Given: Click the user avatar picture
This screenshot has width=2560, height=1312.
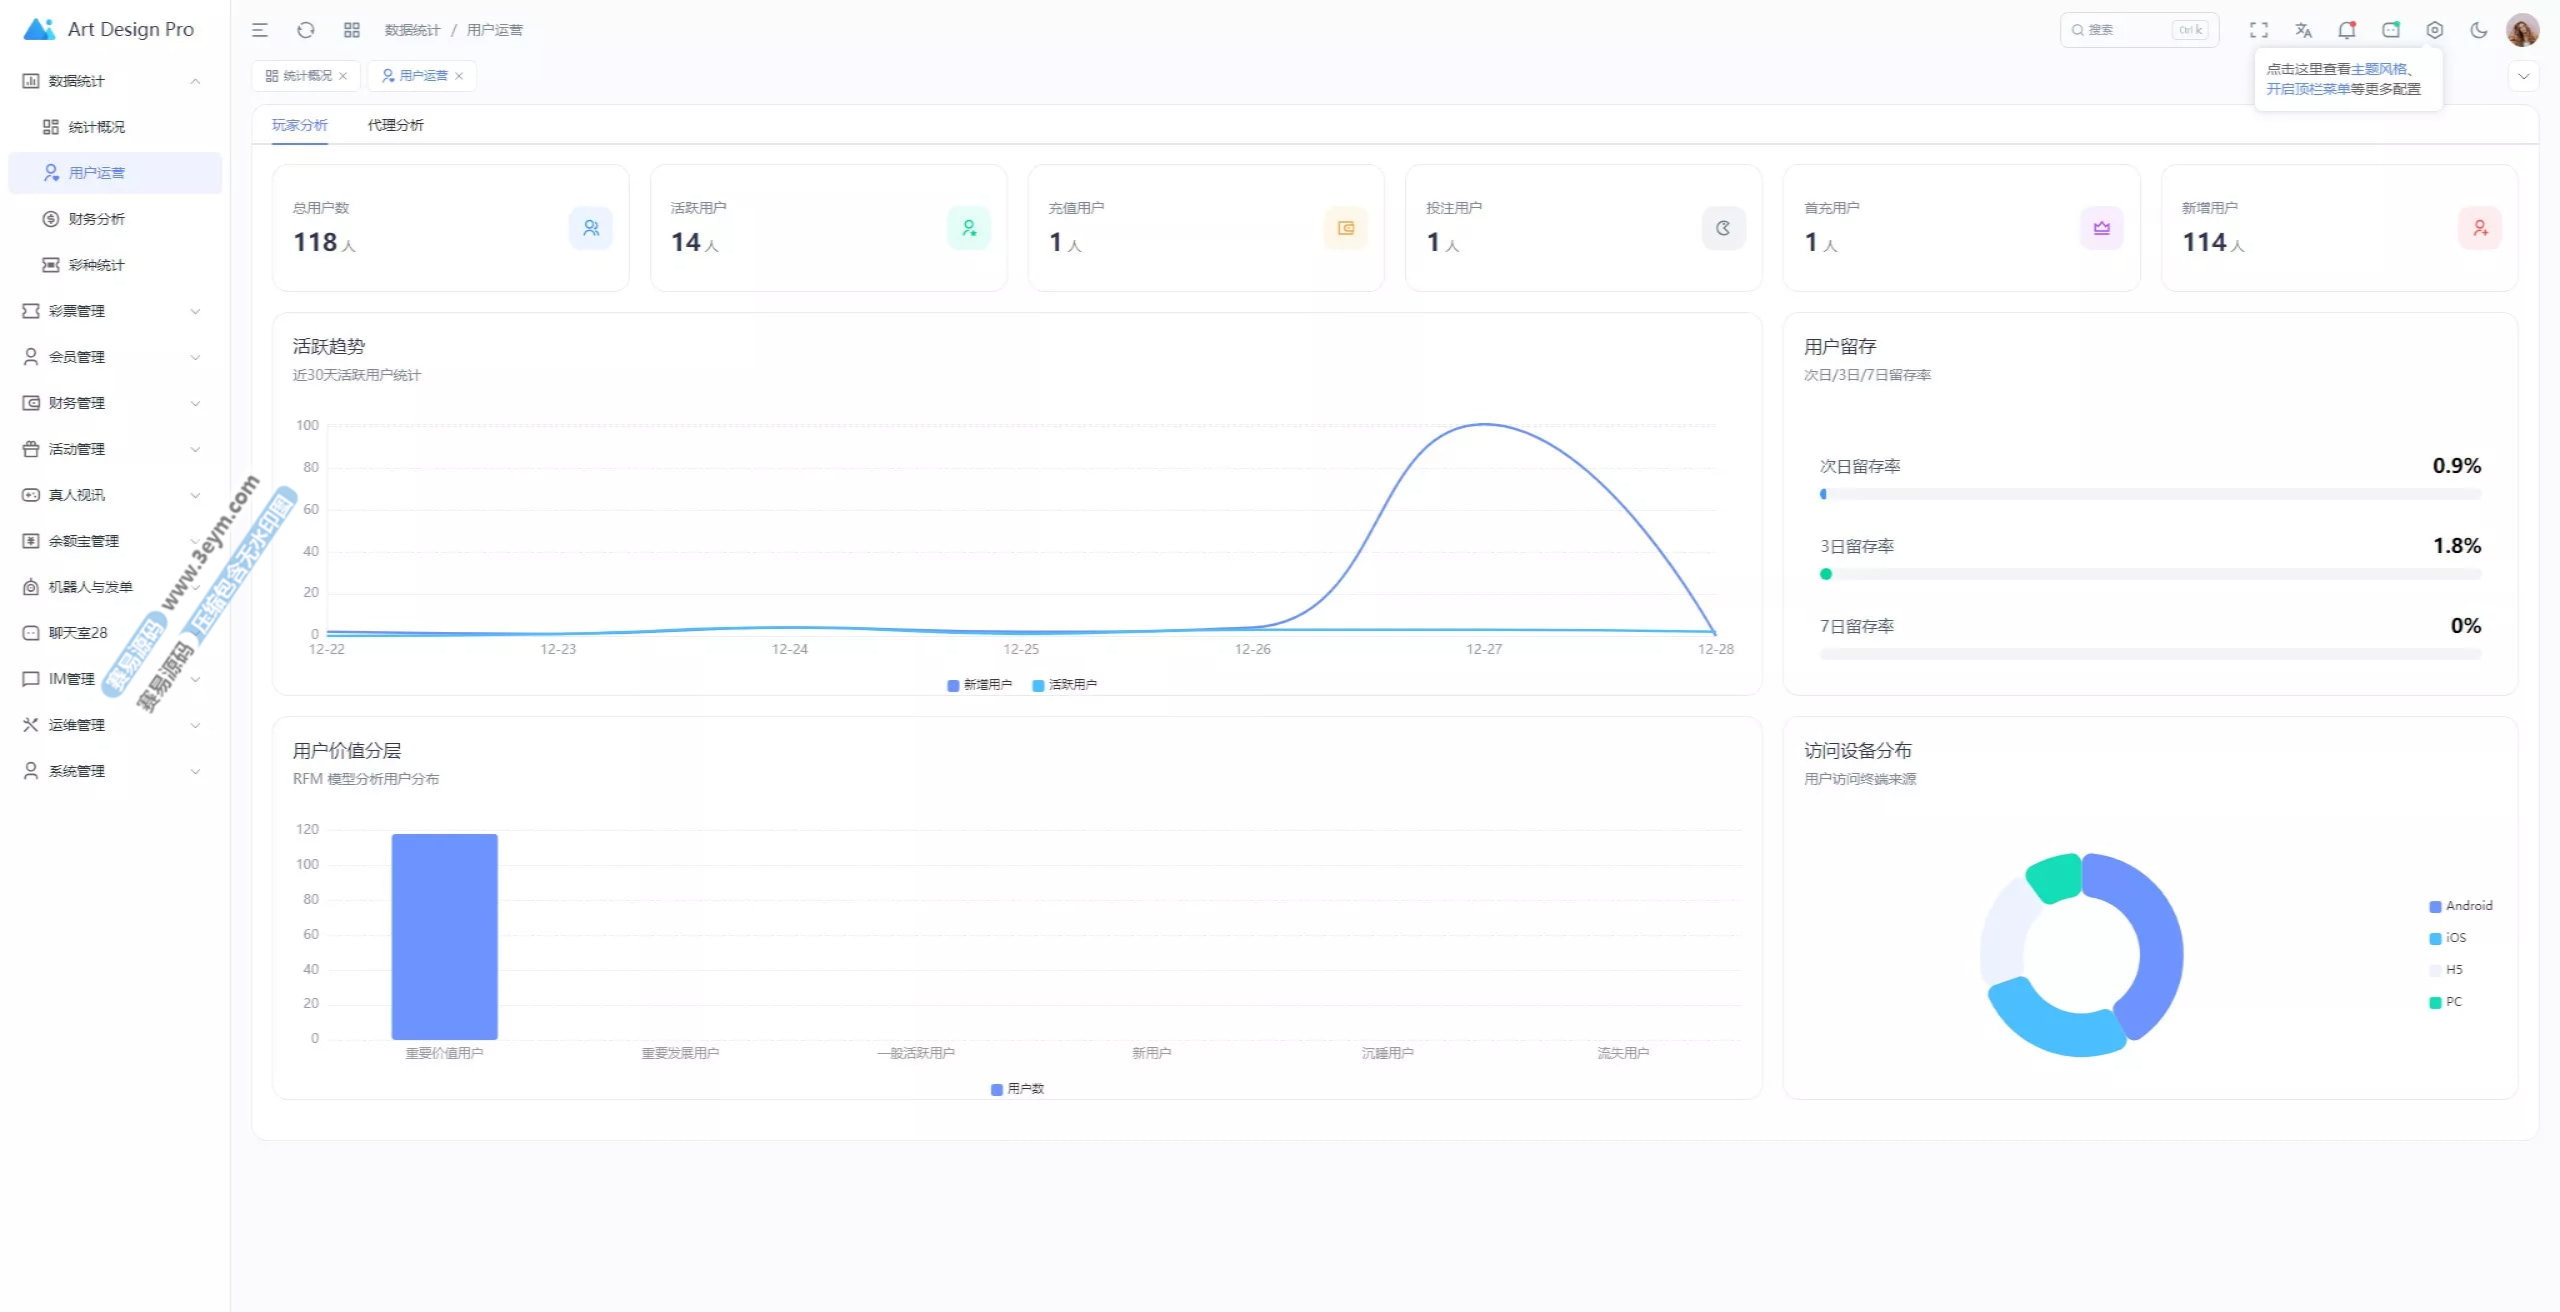Looking at the screenshot, I should (2522, 30).
